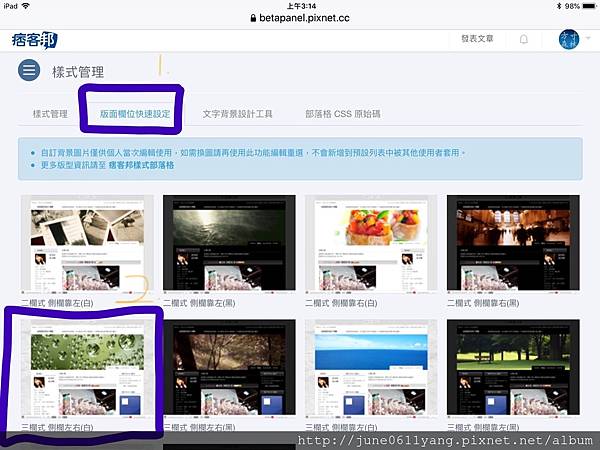The image size is (600, 450).
Task: Click the 二欄式 側欄靠右(白) label
Action: pyautogui.click(x=341, y=303)
